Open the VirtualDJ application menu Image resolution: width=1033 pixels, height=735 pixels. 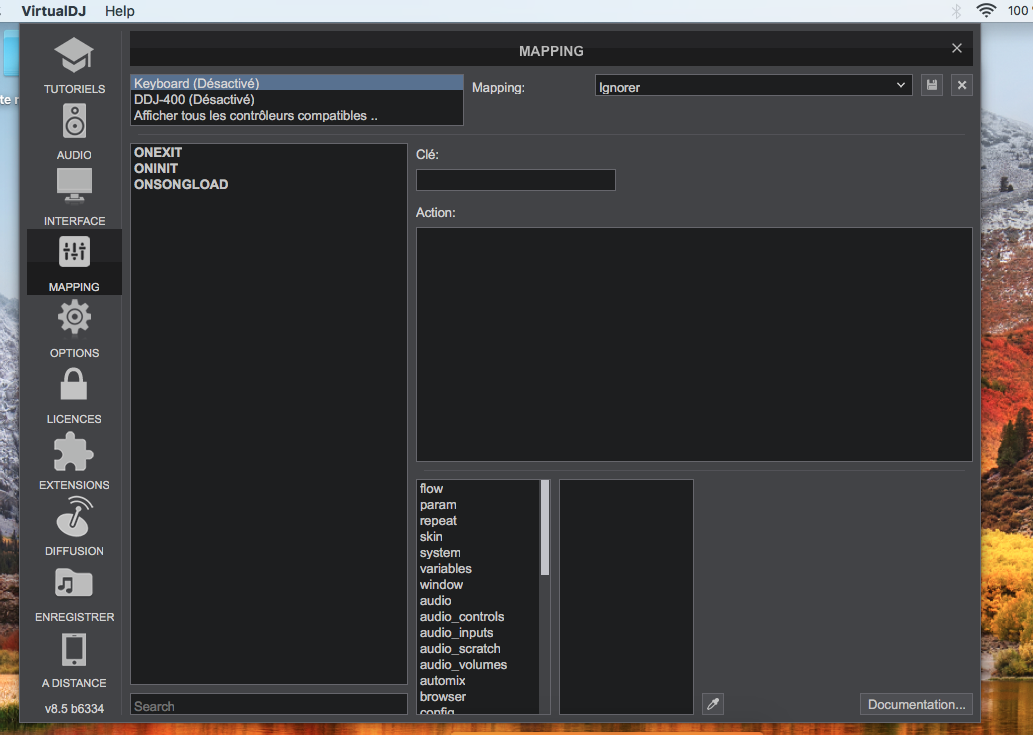click(53, 11)
